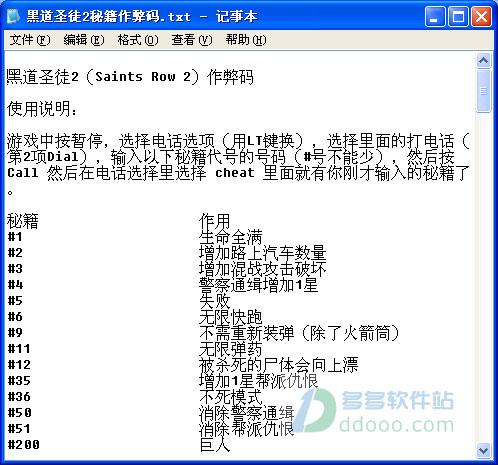Open the 查看(V) menu
The height and width of the screenshot is (465, 498).
point(192,40)
